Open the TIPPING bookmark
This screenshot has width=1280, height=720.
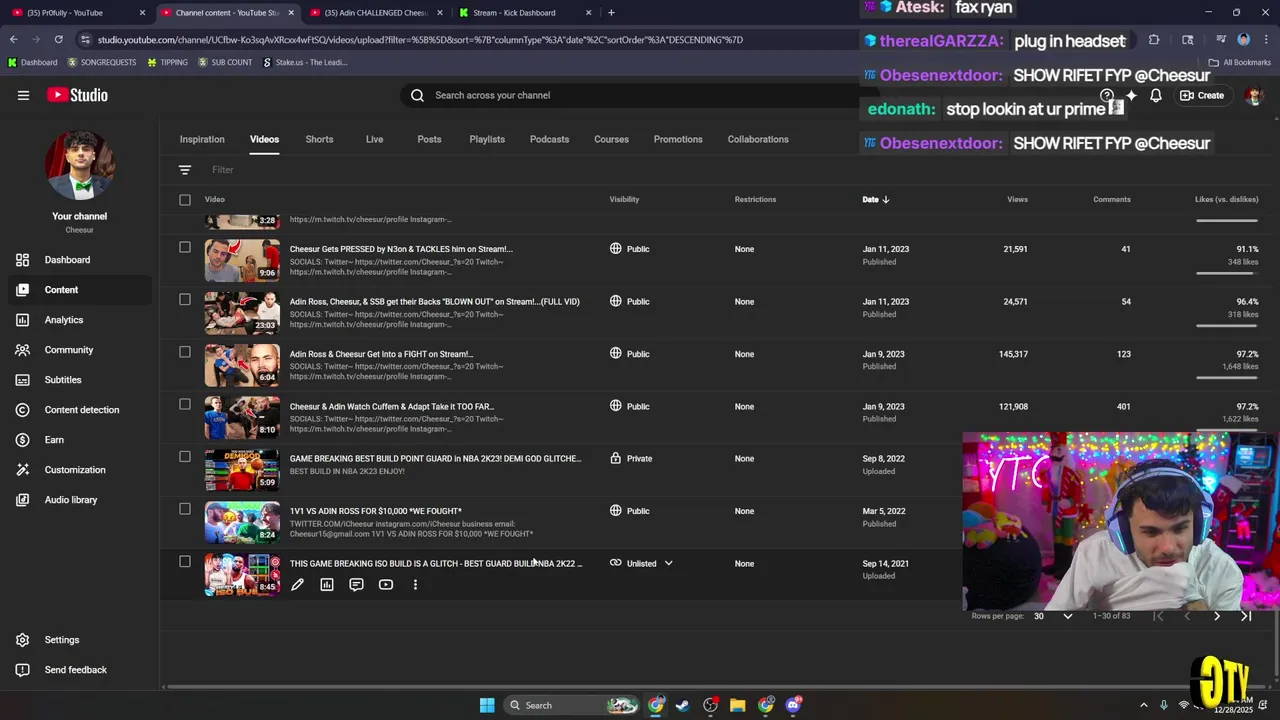(x=167, y=62)
